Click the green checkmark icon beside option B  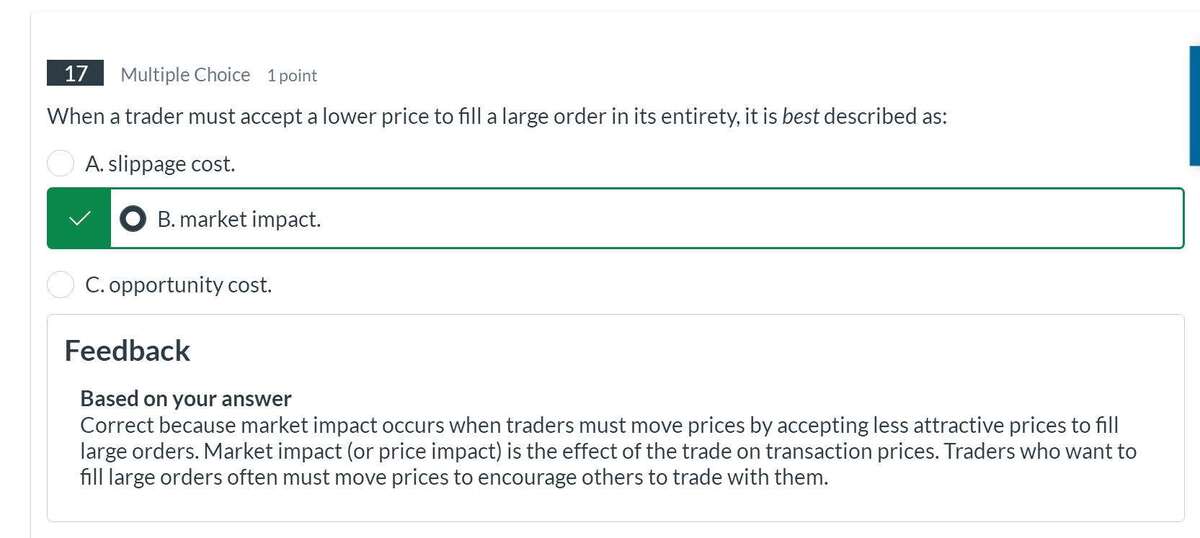click(79, 218)
